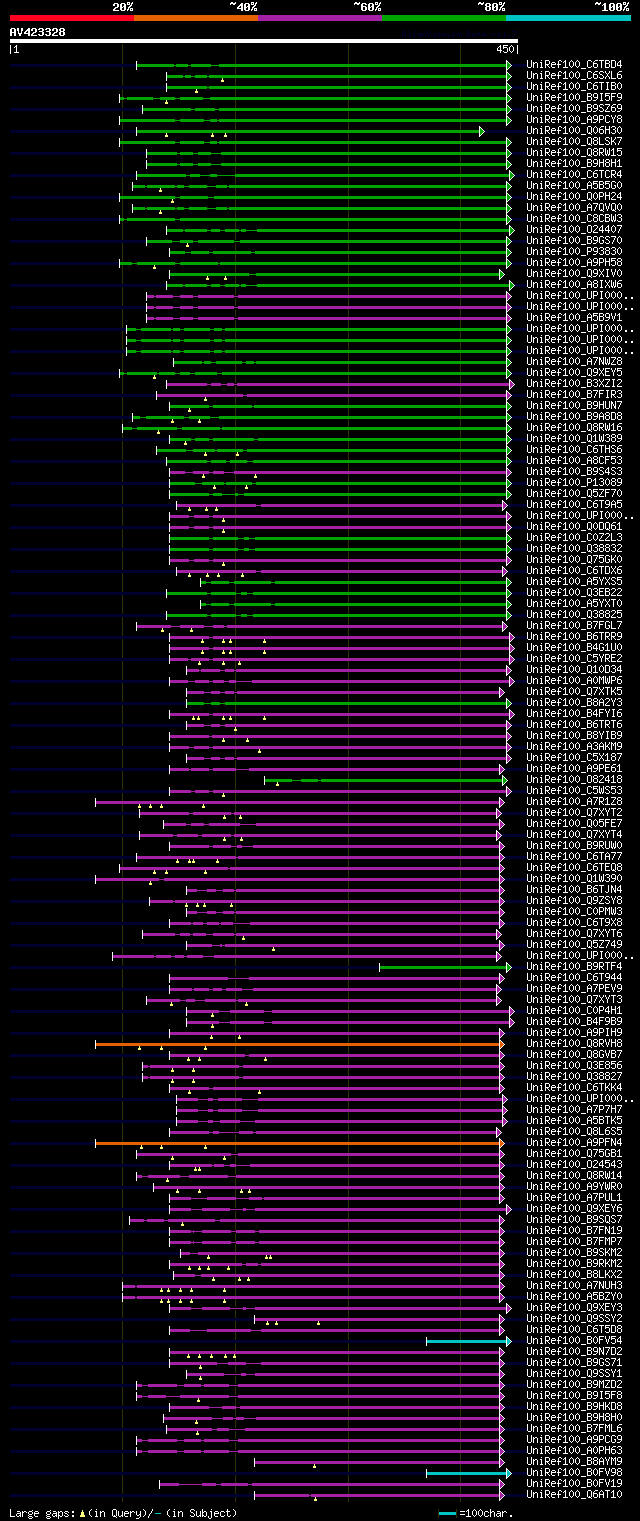Open hit UniRef100_C6TBD4

(574, 64)
